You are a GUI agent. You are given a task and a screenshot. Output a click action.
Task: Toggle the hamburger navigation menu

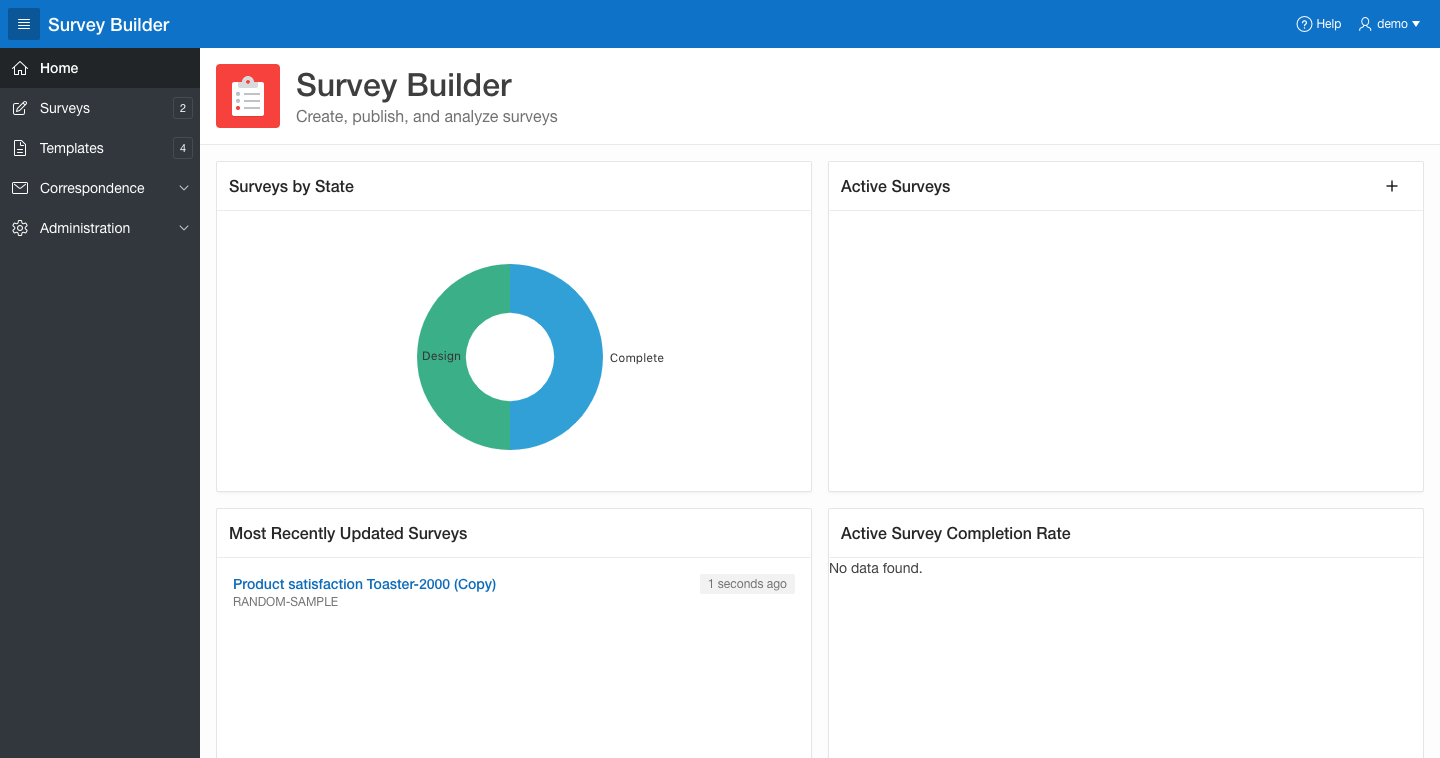click(x=24, y=24)
